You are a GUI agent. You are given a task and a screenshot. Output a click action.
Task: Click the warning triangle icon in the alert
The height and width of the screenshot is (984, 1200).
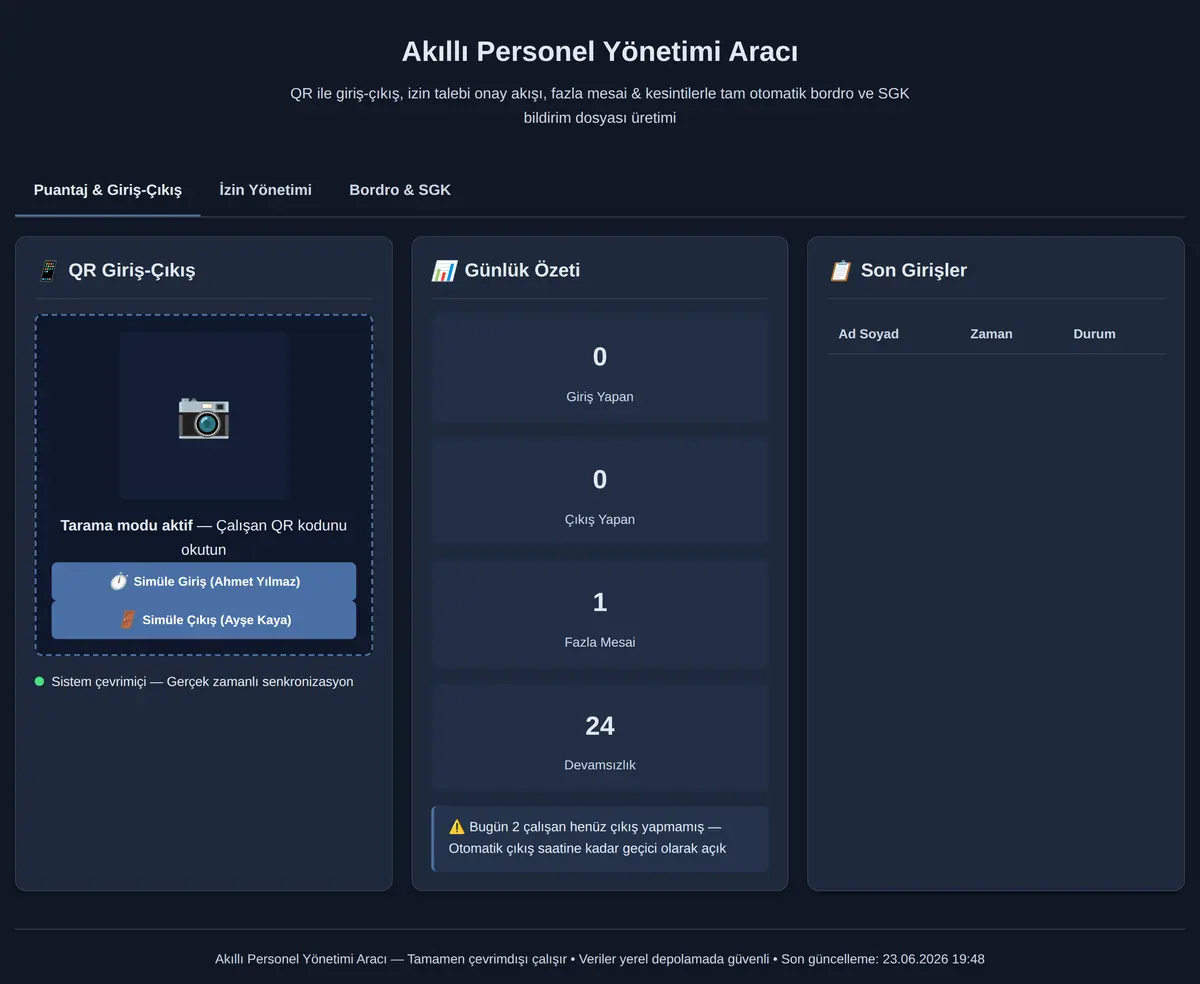coord(457,827)
